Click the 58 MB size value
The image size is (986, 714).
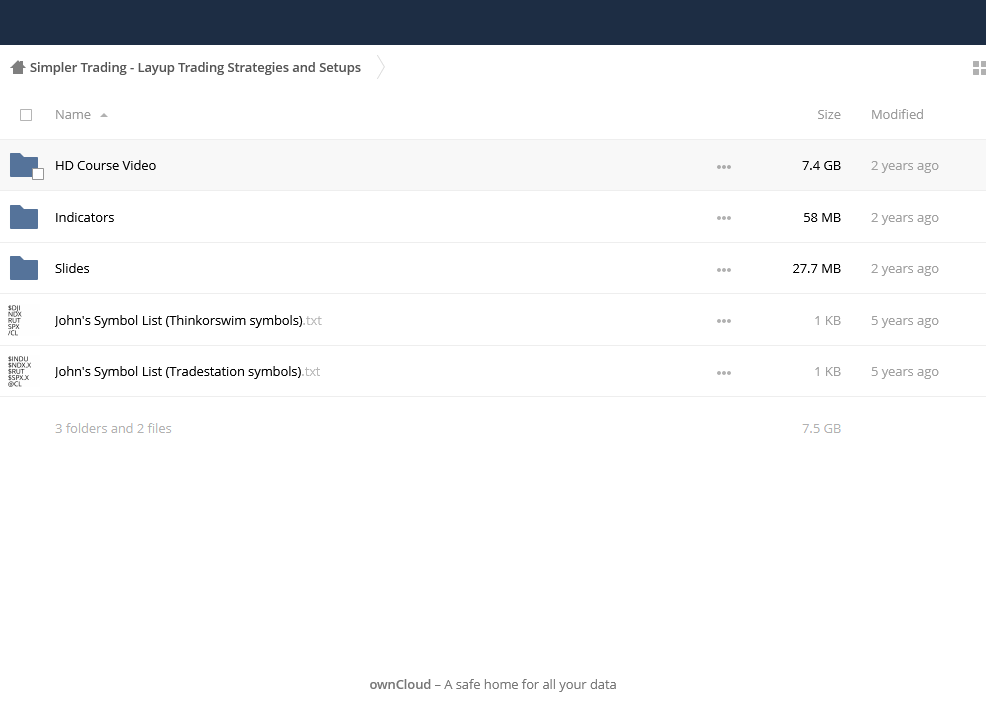[822, 217]
